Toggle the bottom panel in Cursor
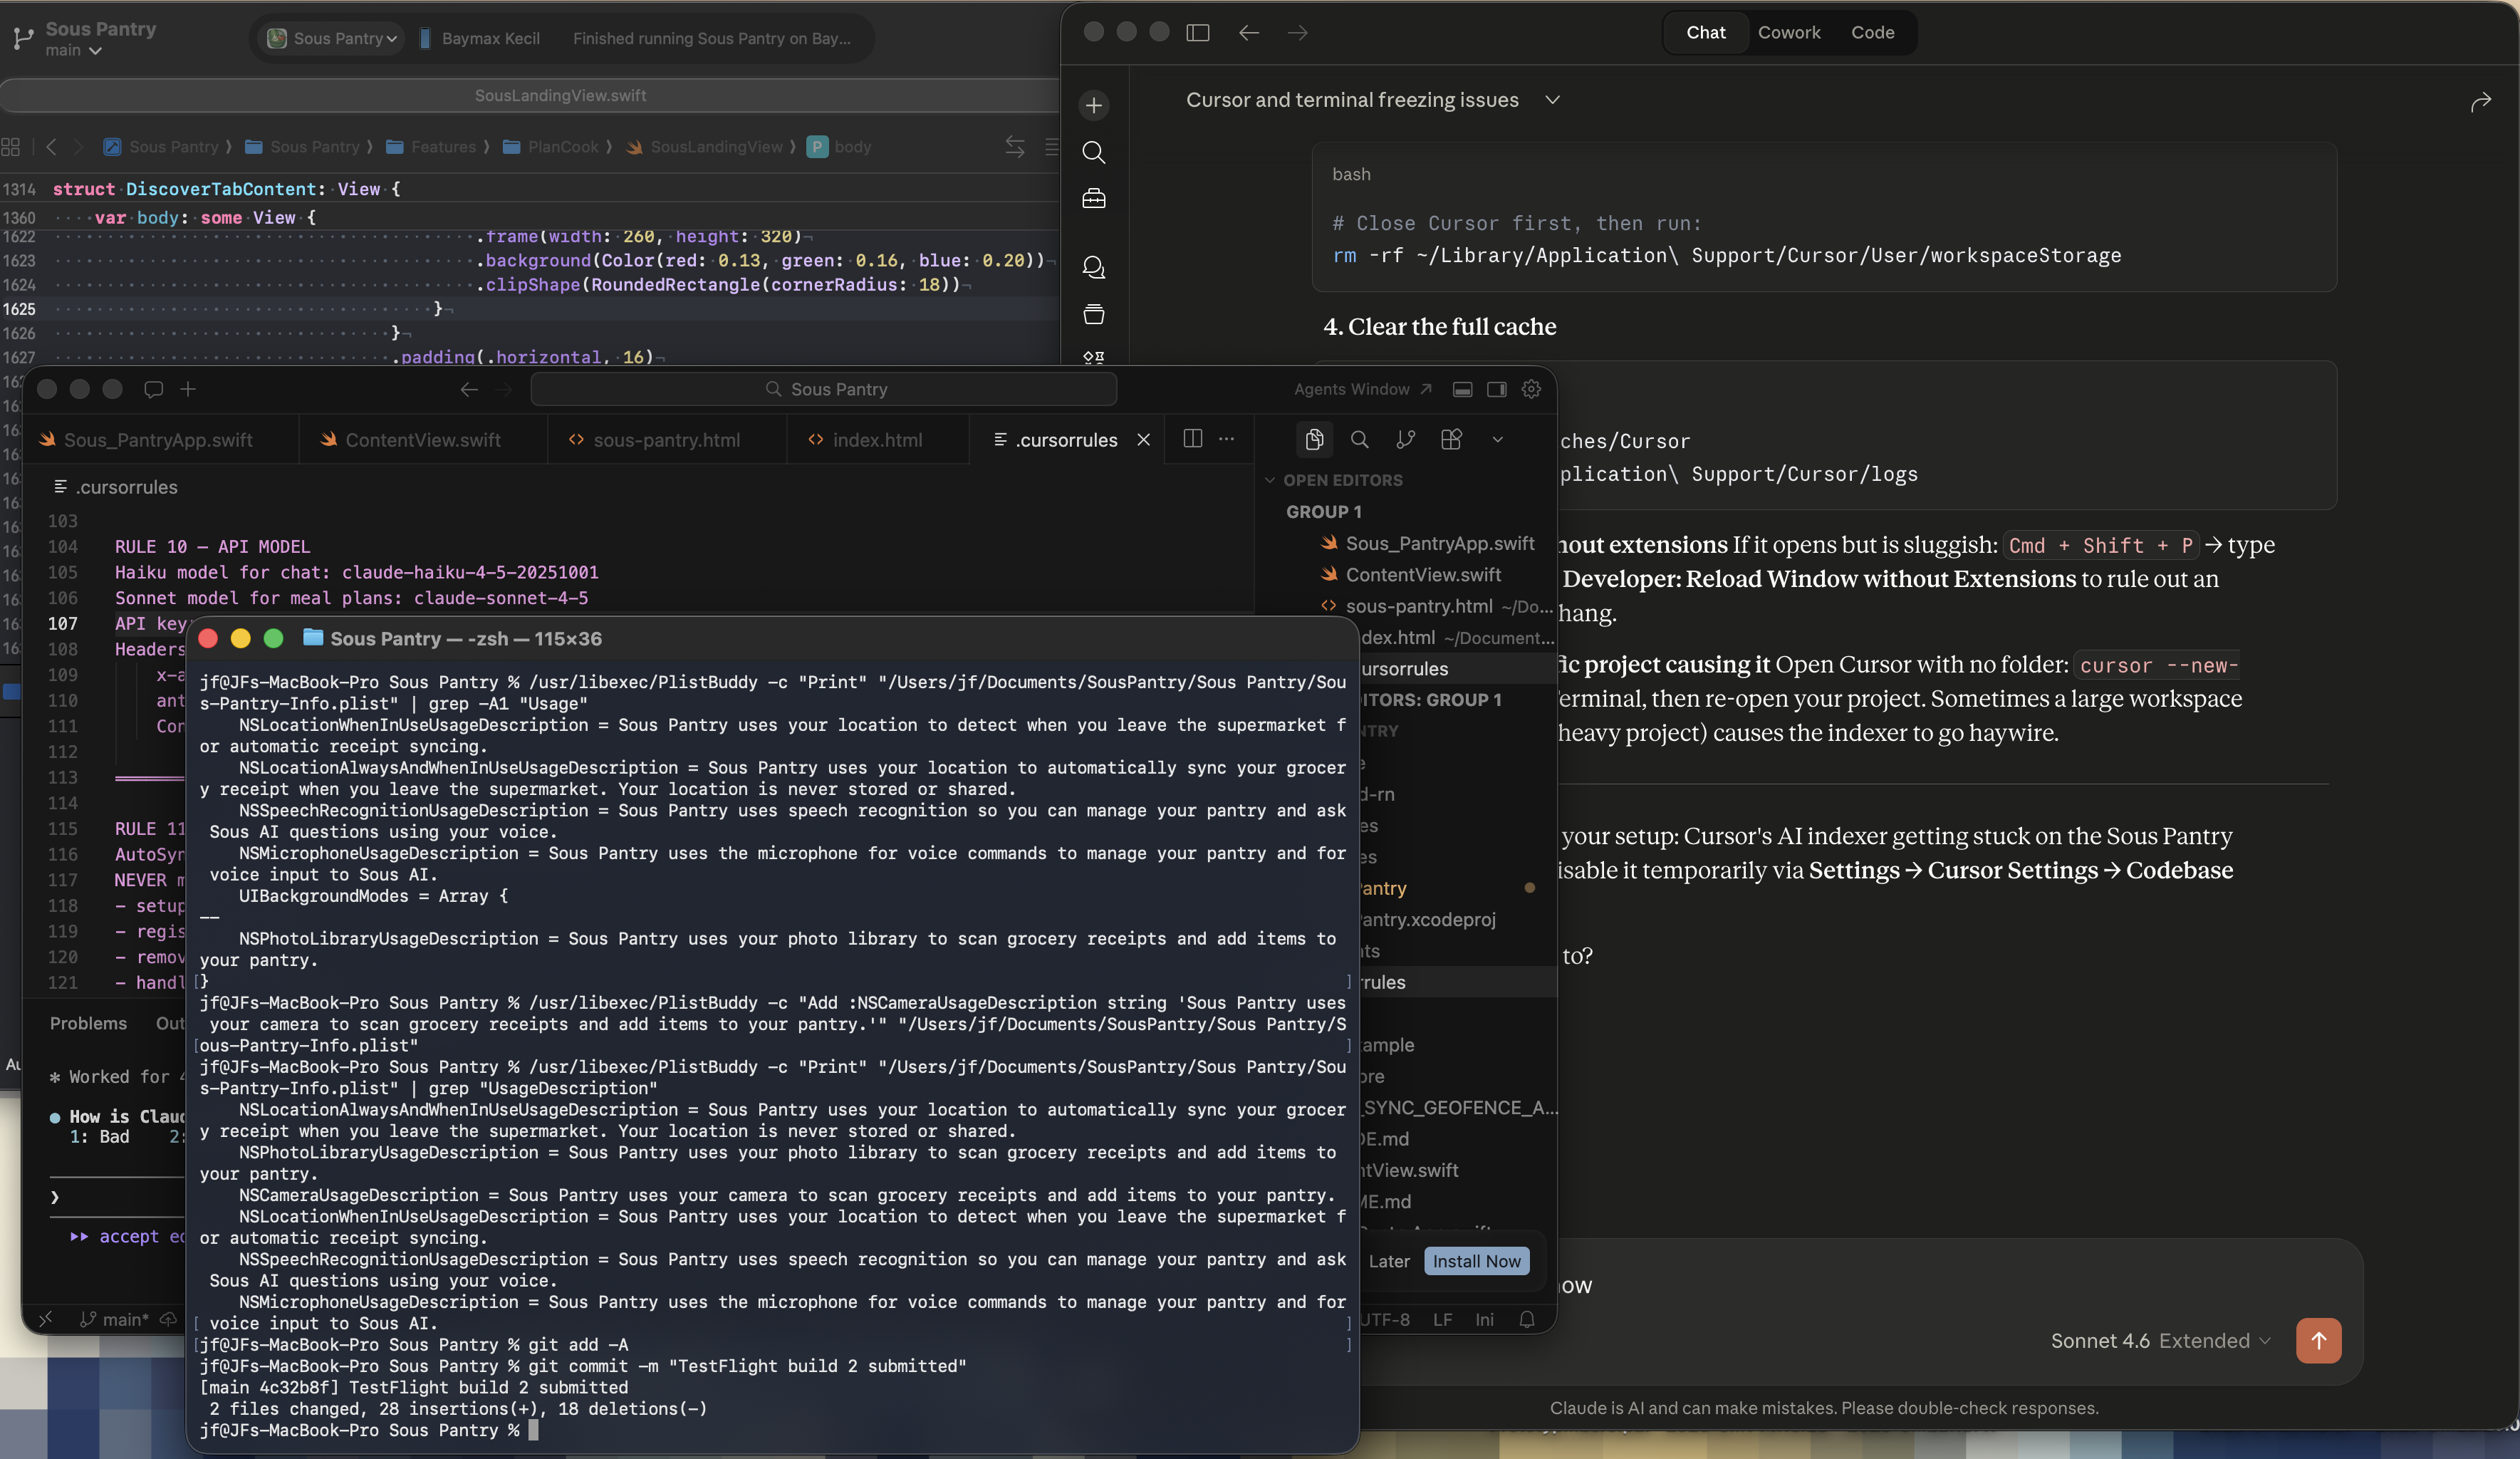This screenshot has width=2520, height=1459. pos(1462,389)
